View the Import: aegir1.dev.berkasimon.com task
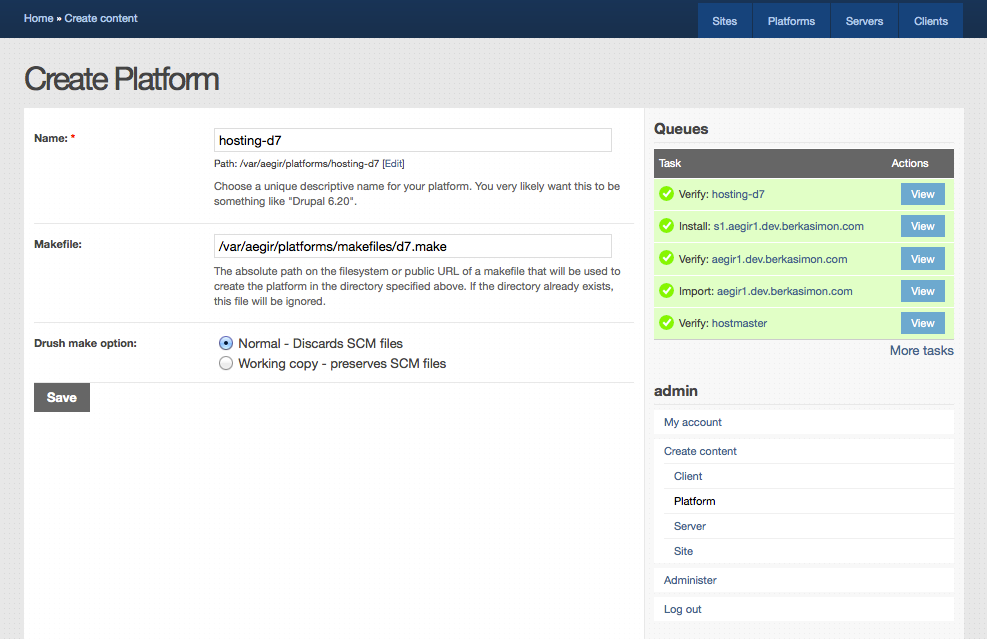The height and width of the screenshot is (639, 987). click(923, 291)
